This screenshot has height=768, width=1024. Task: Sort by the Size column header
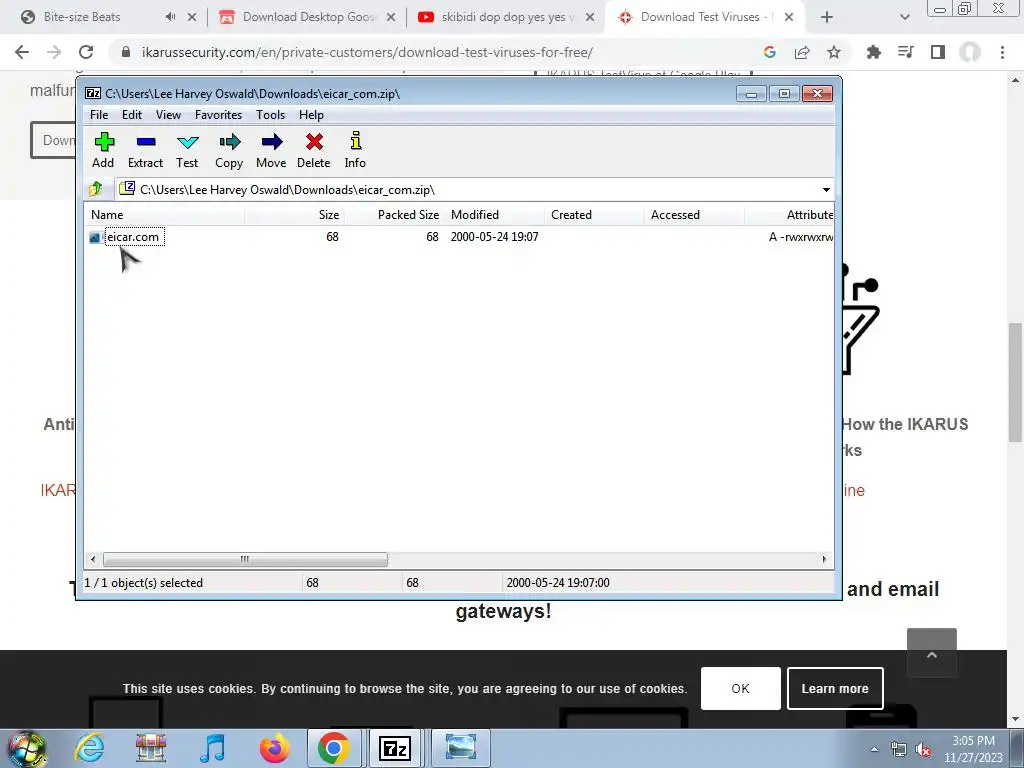point(295,215)
